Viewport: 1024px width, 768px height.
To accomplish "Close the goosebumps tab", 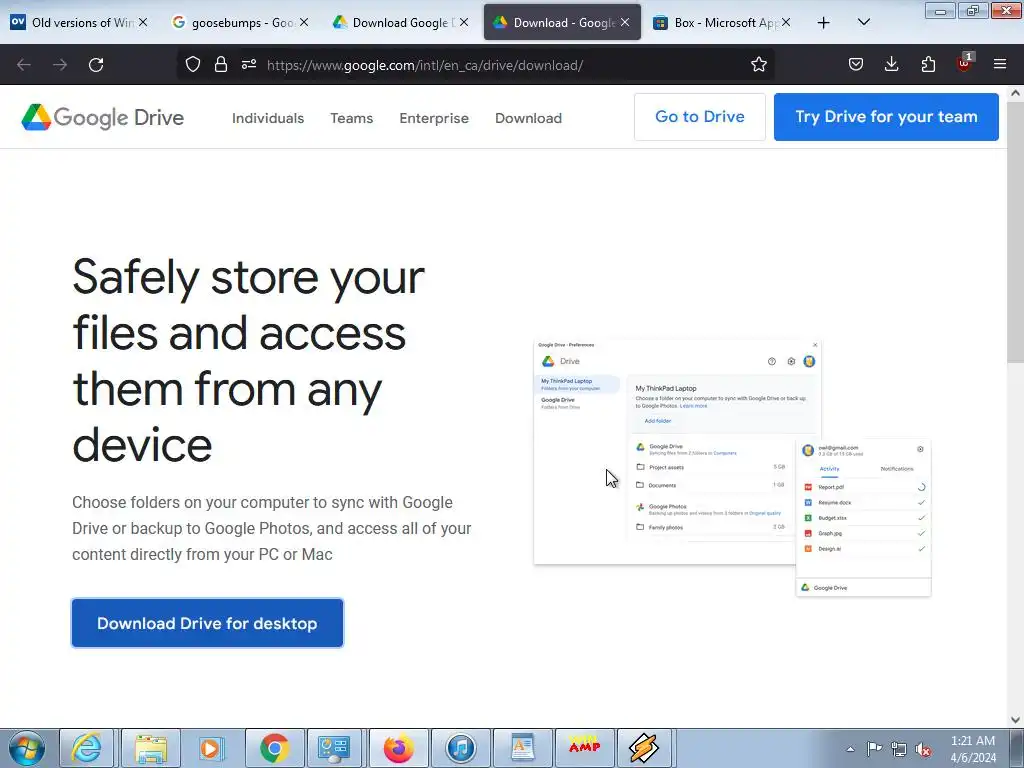I will (304, 22).
